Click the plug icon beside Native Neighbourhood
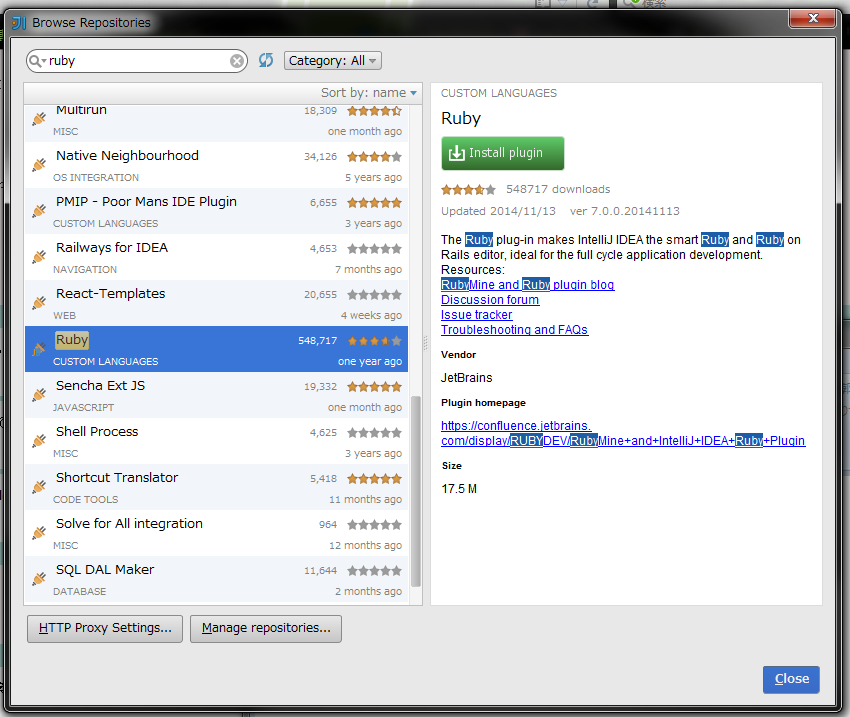This screenshot has width=850, height=717. pos(38,164)
